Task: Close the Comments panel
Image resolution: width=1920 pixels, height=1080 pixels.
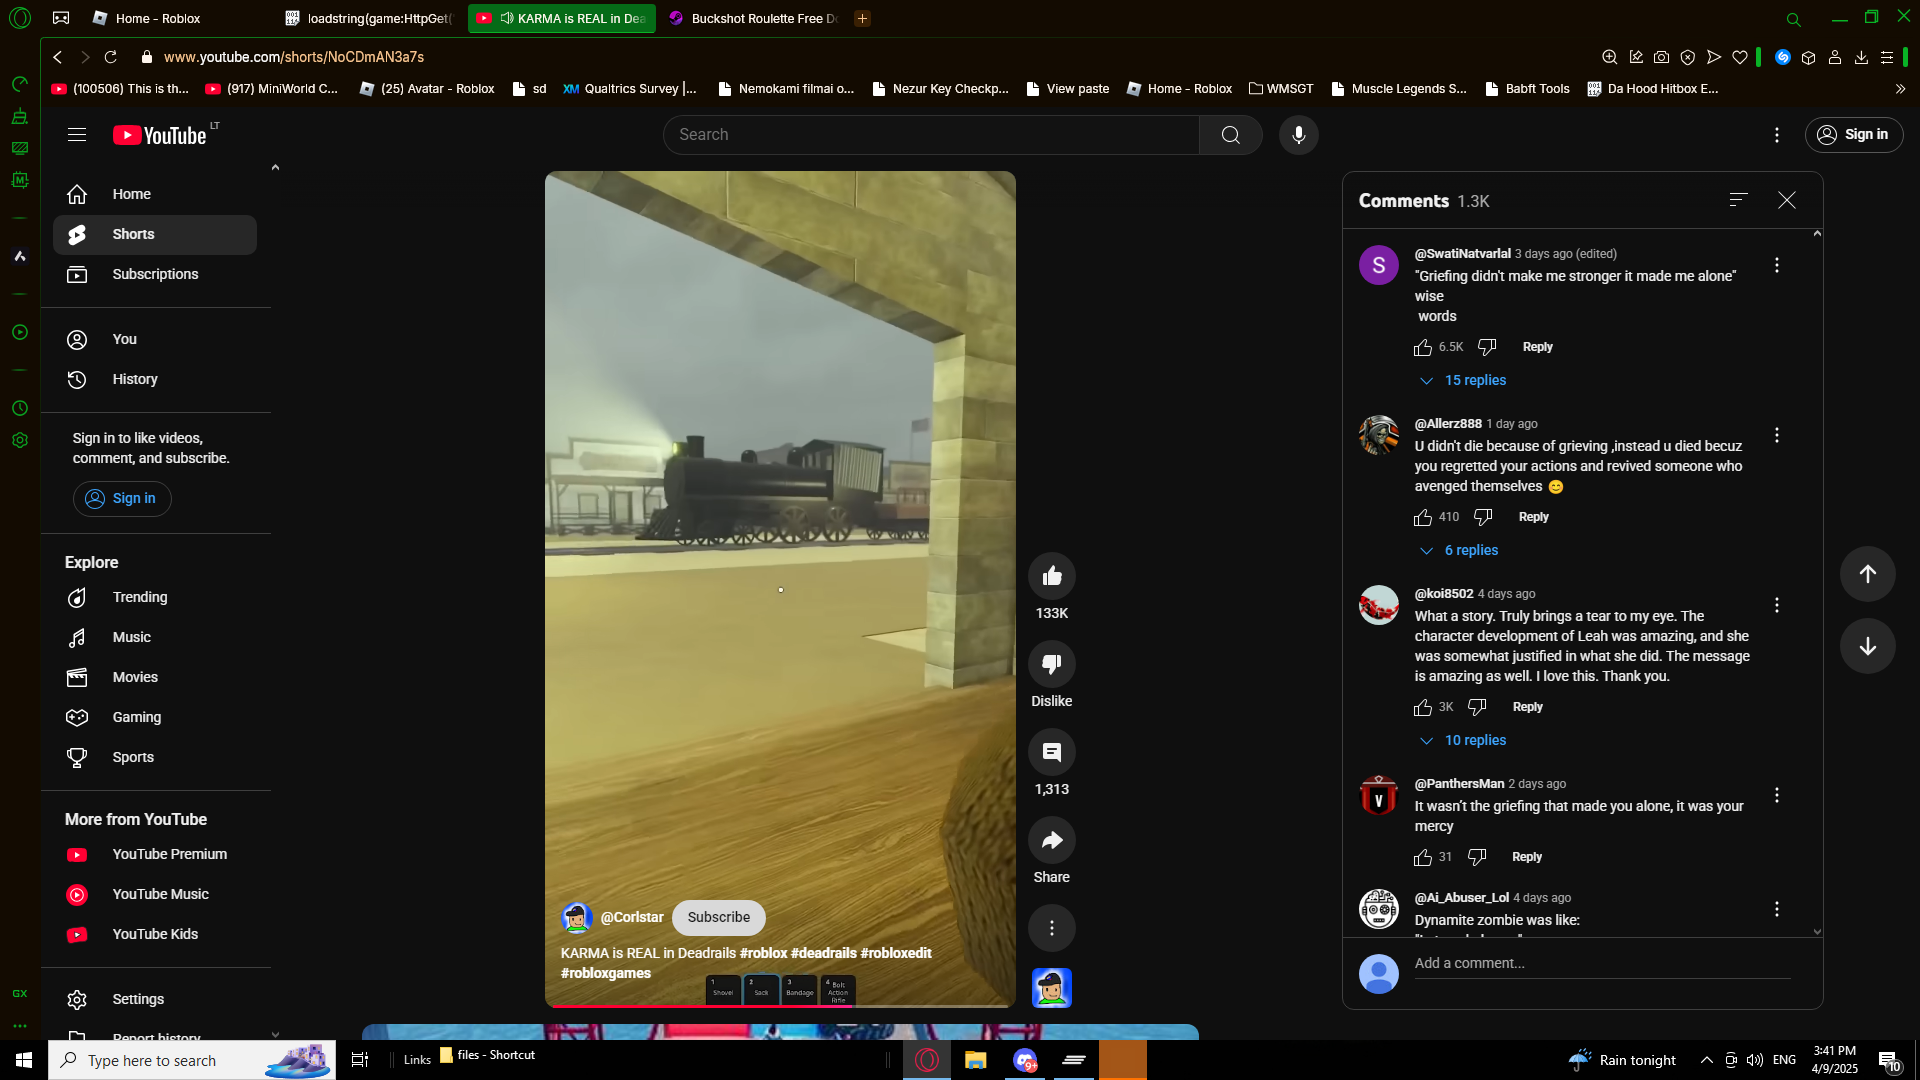Action: [1786, 200]
